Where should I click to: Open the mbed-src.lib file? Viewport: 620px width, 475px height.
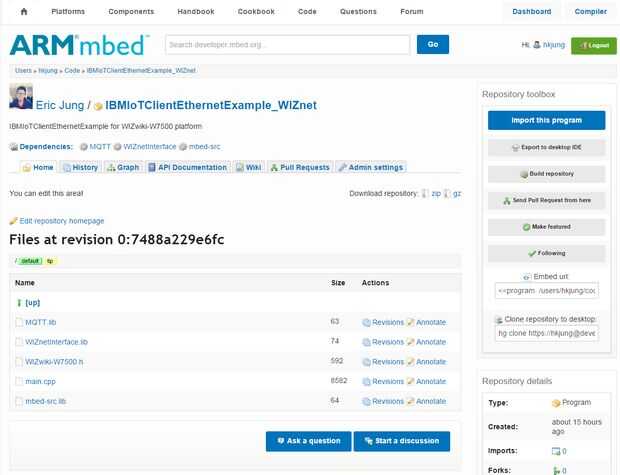(x=45, y=401)
